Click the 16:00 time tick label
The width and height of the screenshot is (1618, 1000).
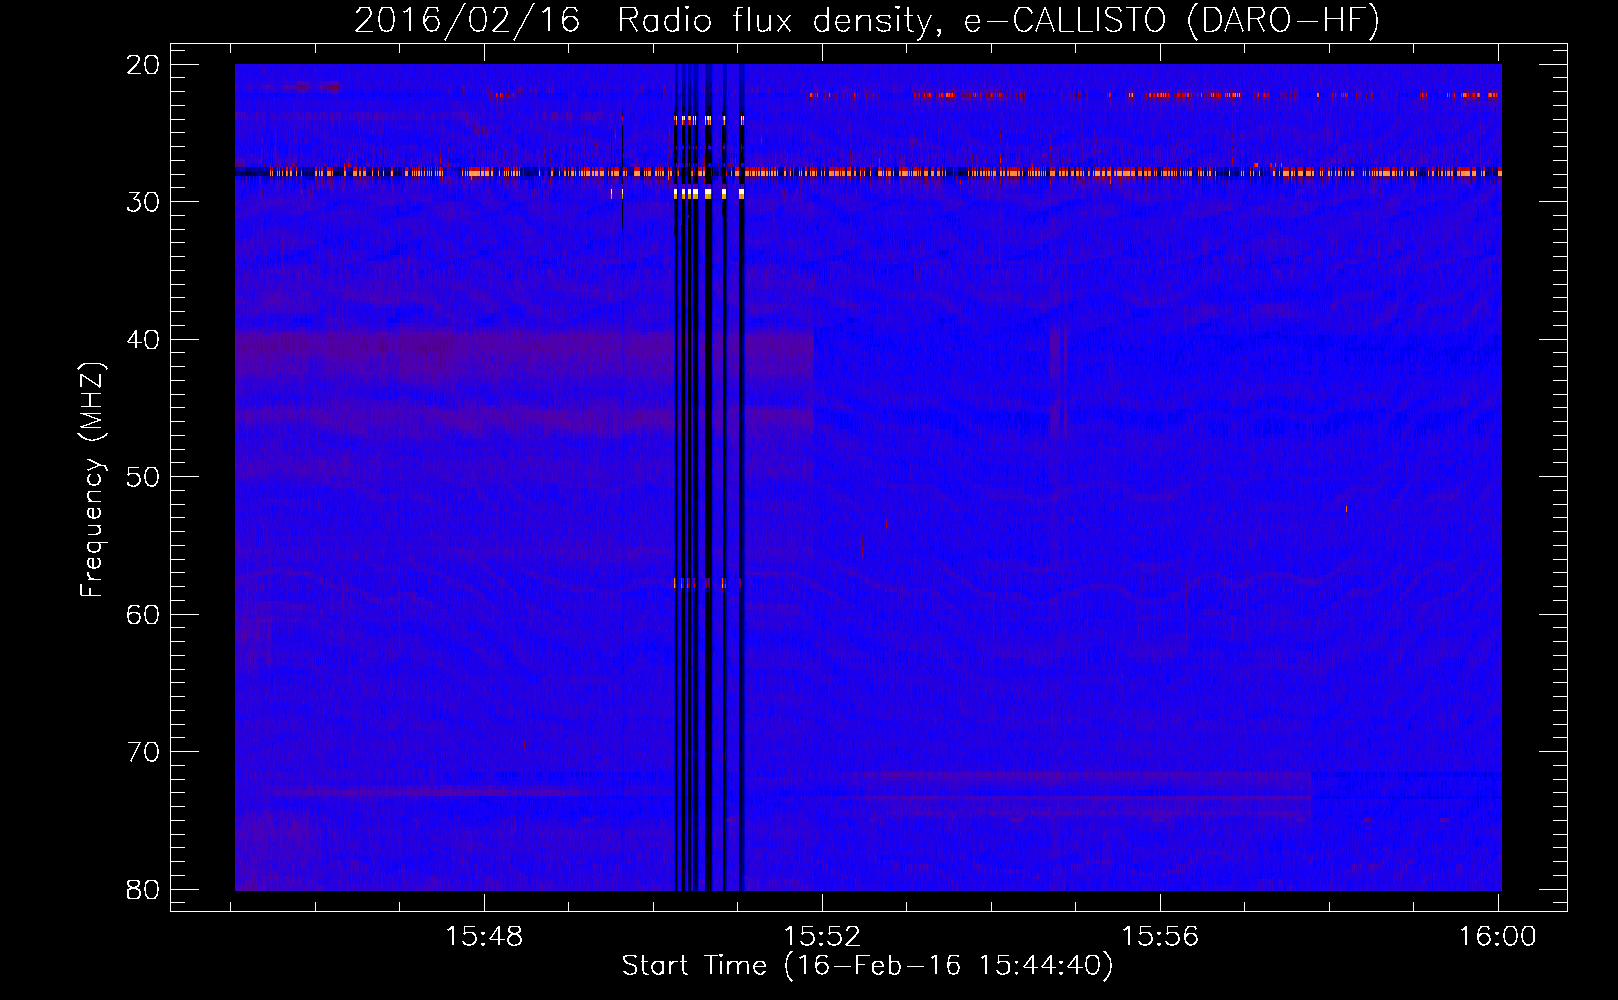click(x=1497, y=937)
